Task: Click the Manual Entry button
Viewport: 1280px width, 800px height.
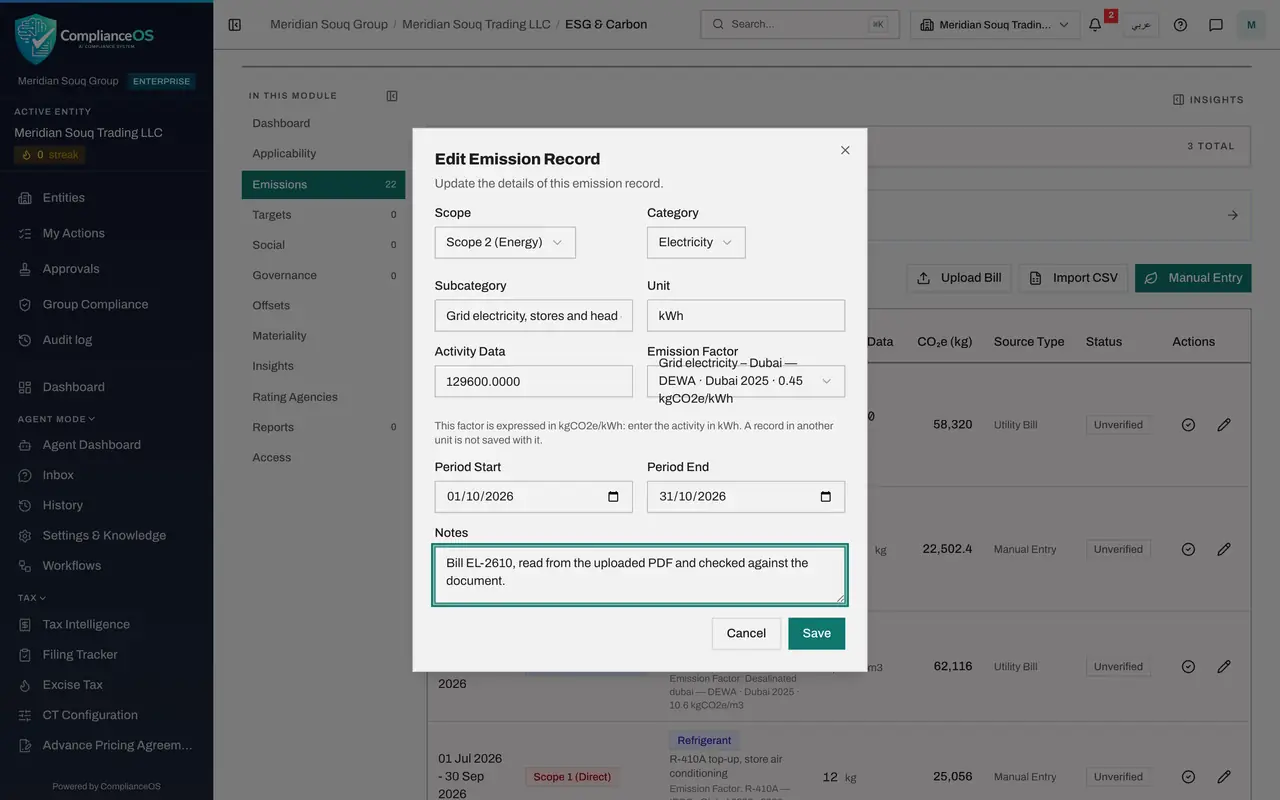Action: click(x=1193, y=278)
